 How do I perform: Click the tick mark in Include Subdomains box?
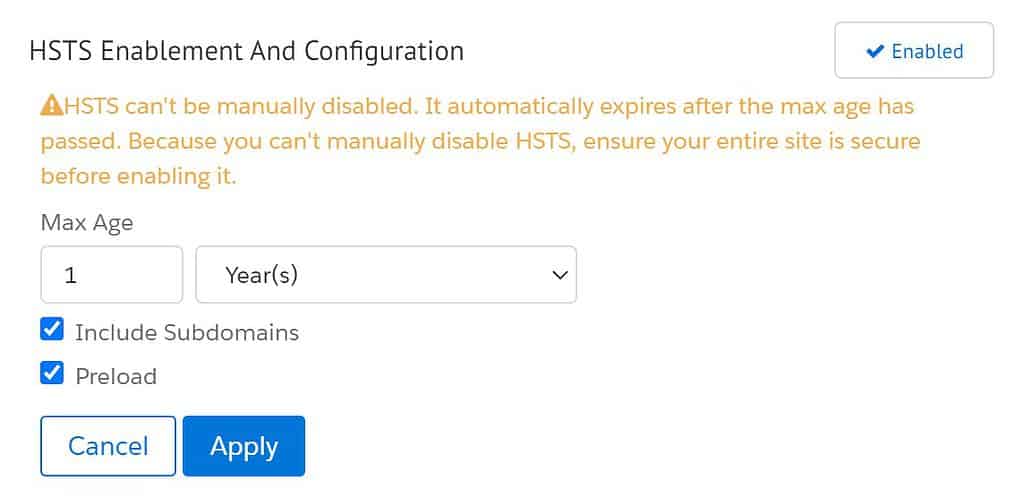(52, 330)
